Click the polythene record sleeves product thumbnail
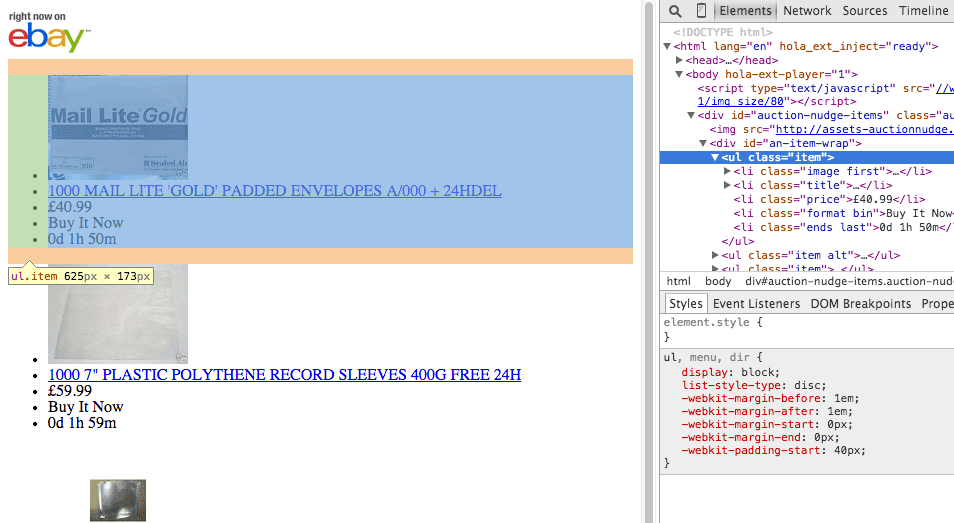Image resolution: width=954 pixels, height=523 pixels. pos(118,314)
